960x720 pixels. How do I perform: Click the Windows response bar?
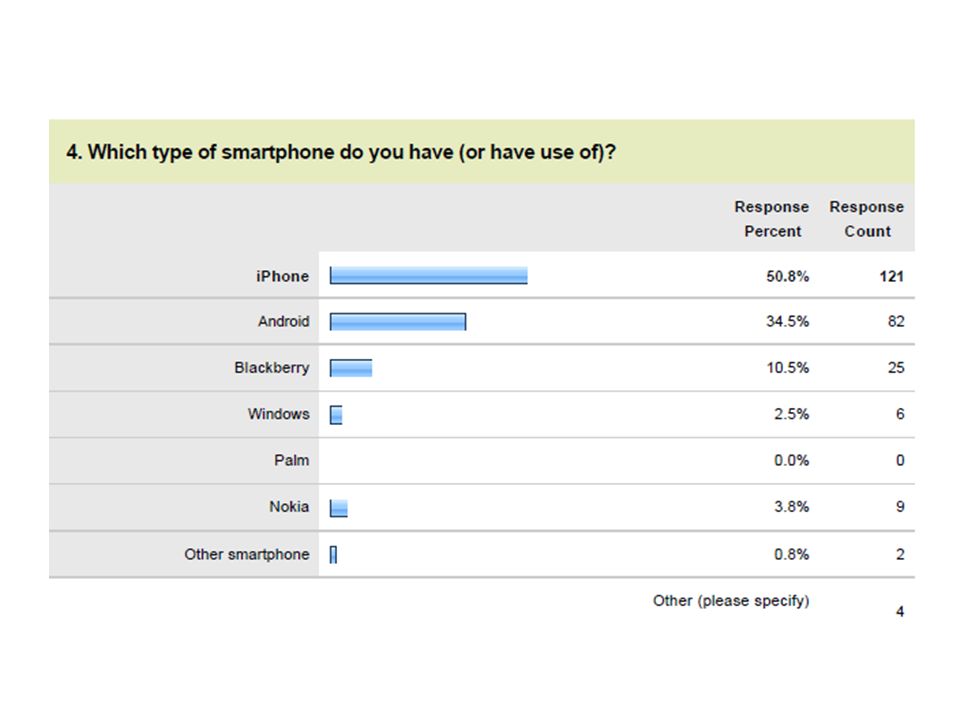pos(336,414)
